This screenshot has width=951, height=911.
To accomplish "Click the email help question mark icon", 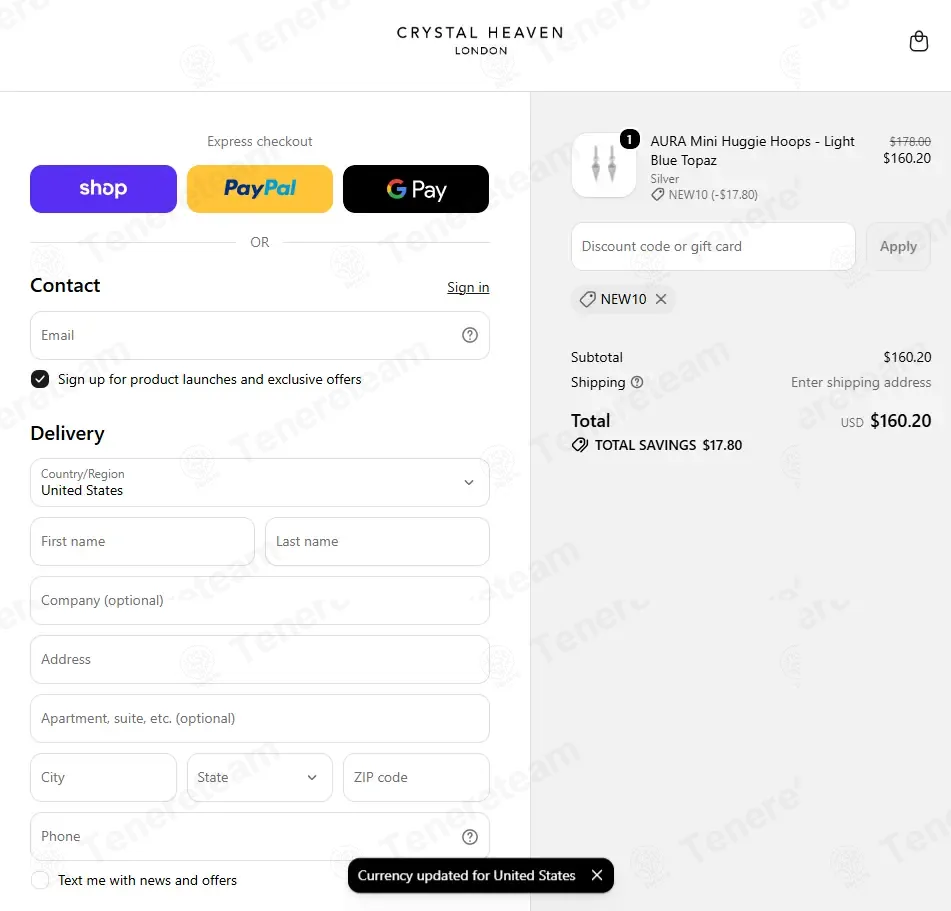I will (469, 335).
